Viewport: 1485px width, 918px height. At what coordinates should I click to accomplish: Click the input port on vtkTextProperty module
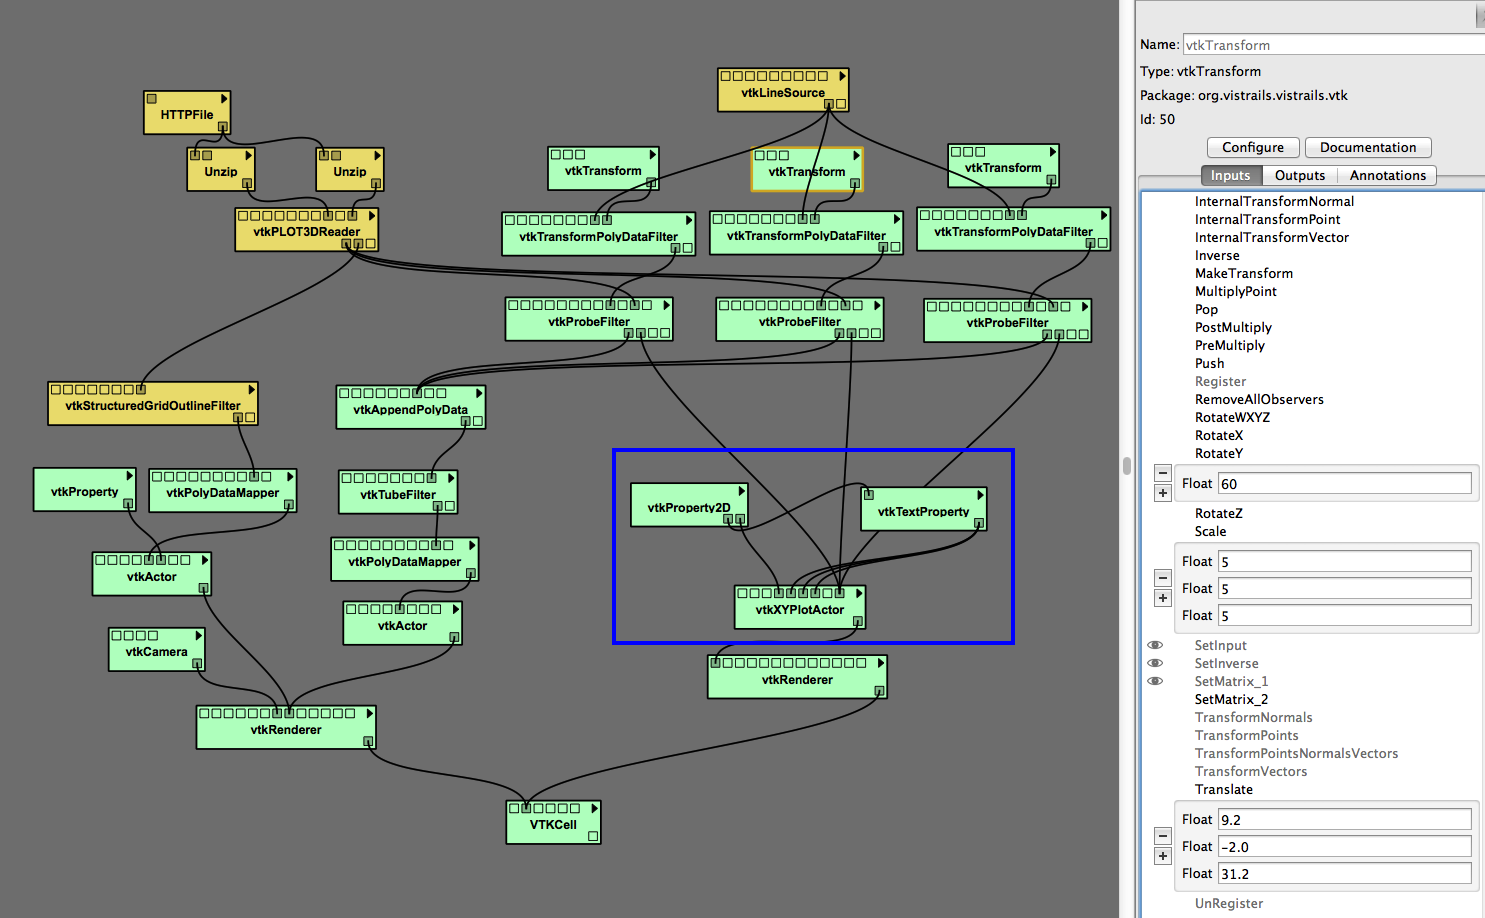click(869, 495)
